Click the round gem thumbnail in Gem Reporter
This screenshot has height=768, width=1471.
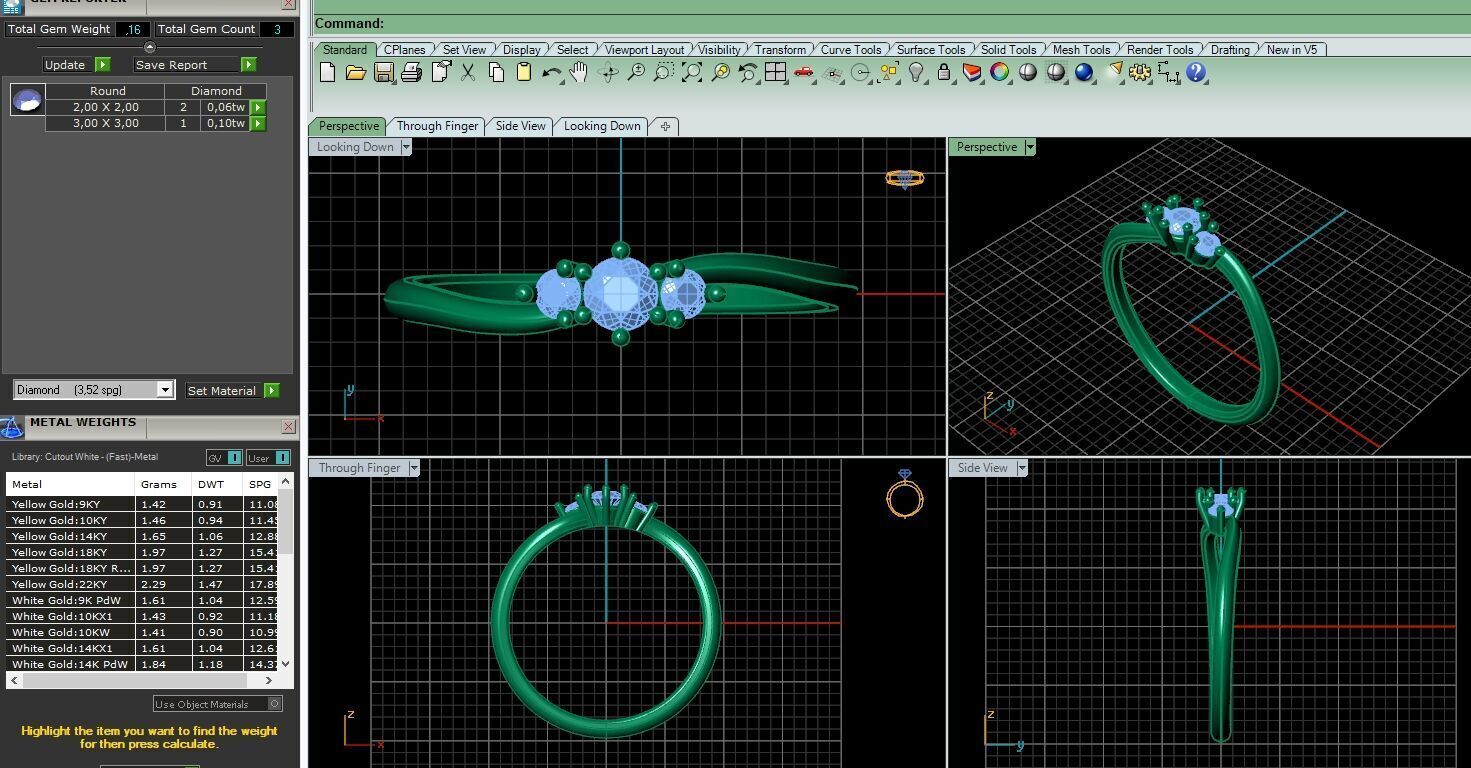click(x=27, y=99)
